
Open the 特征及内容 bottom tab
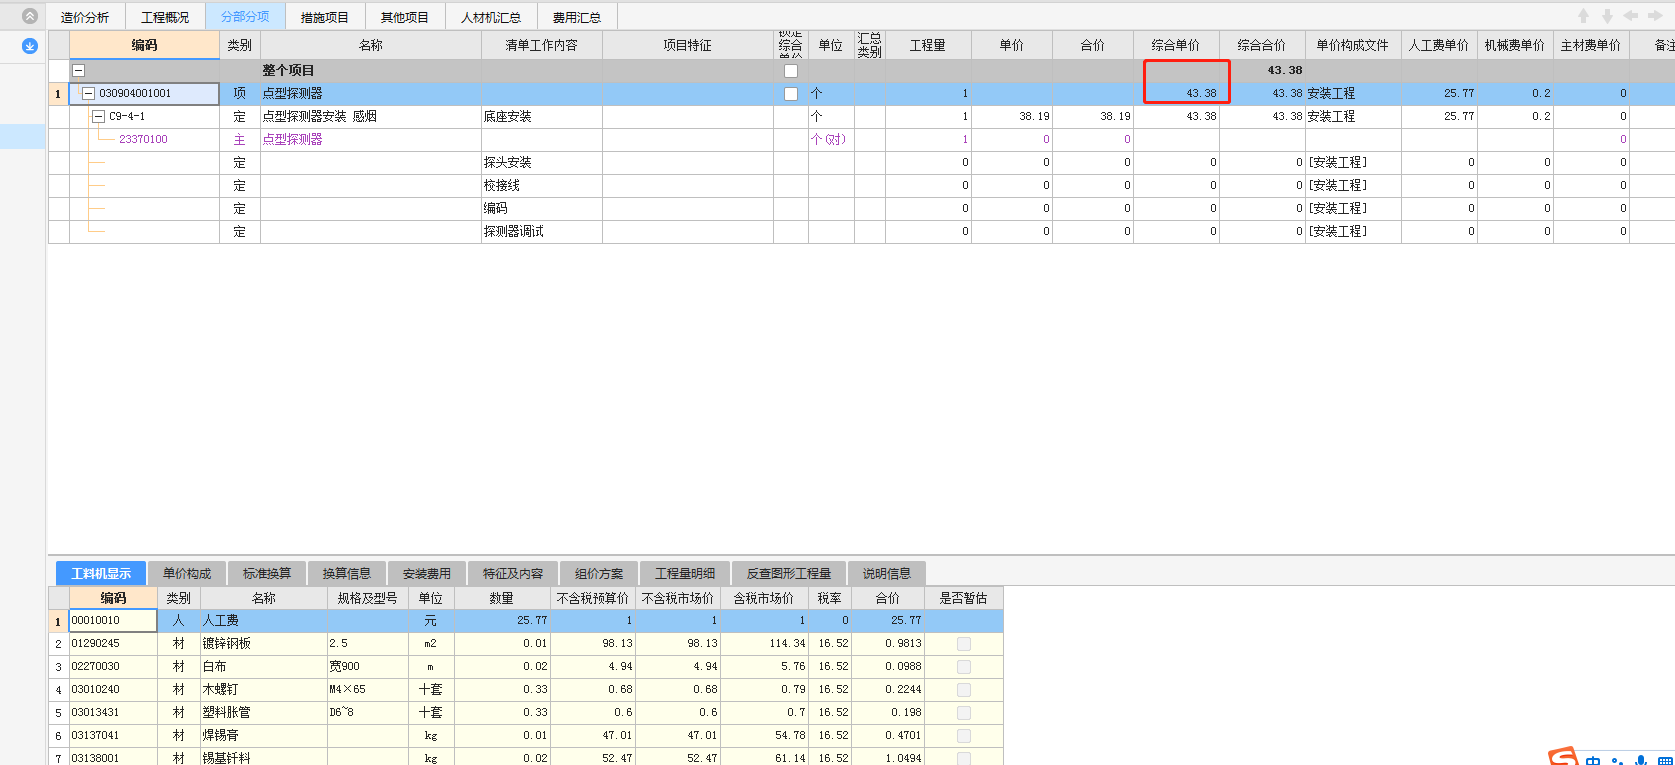[513, 573]
